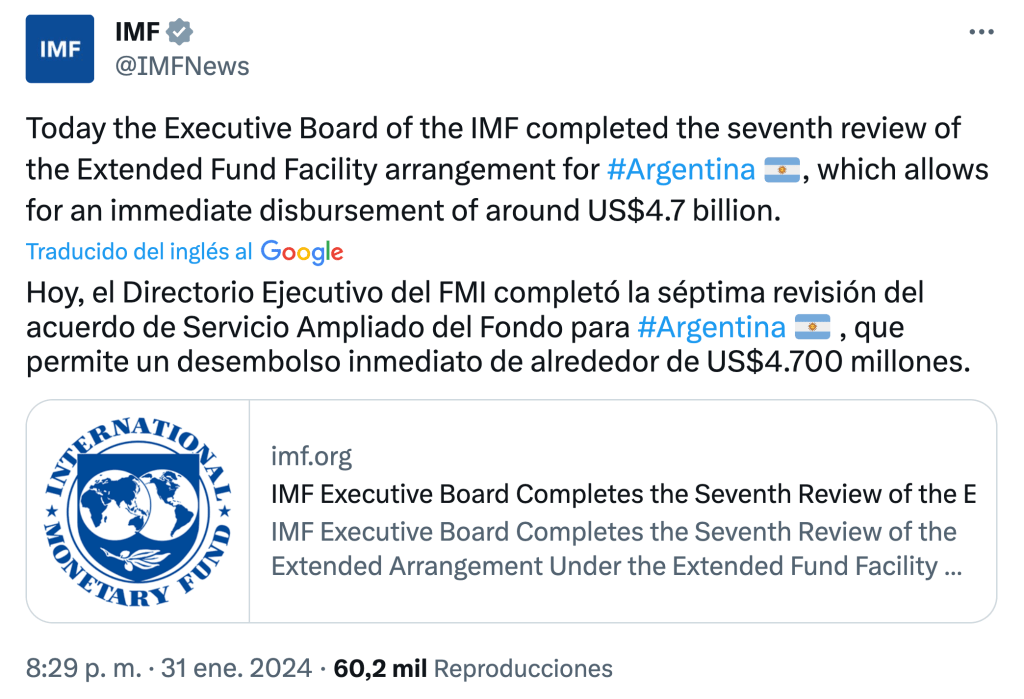This screenshot has width=1024, height=699.
Task: Open the link card headline about the Seventh Review
Action: (623, 494)
